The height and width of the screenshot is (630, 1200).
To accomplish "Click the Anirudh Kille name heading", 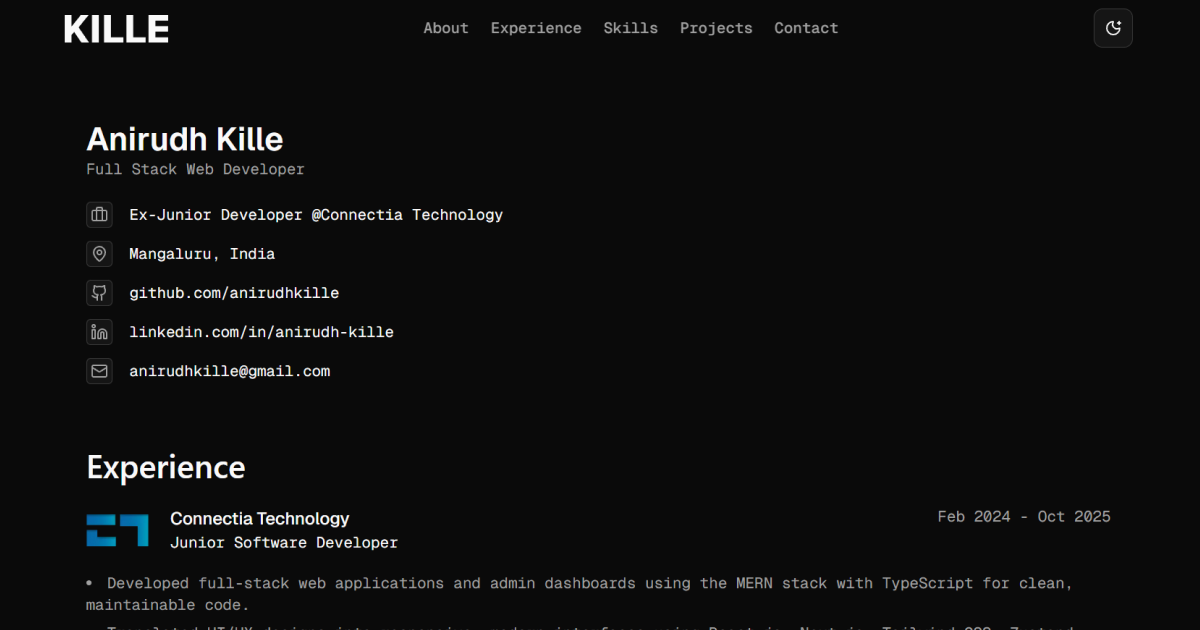I will pos(184,139).
